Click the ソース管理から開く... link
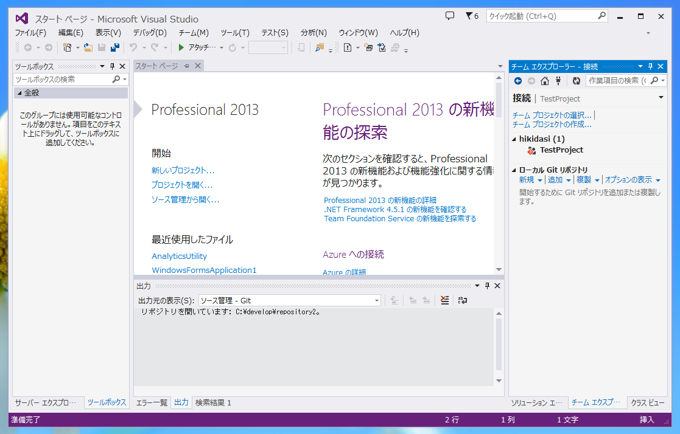Viewport: 680px width, 434px height. click(x=186, y=200)
